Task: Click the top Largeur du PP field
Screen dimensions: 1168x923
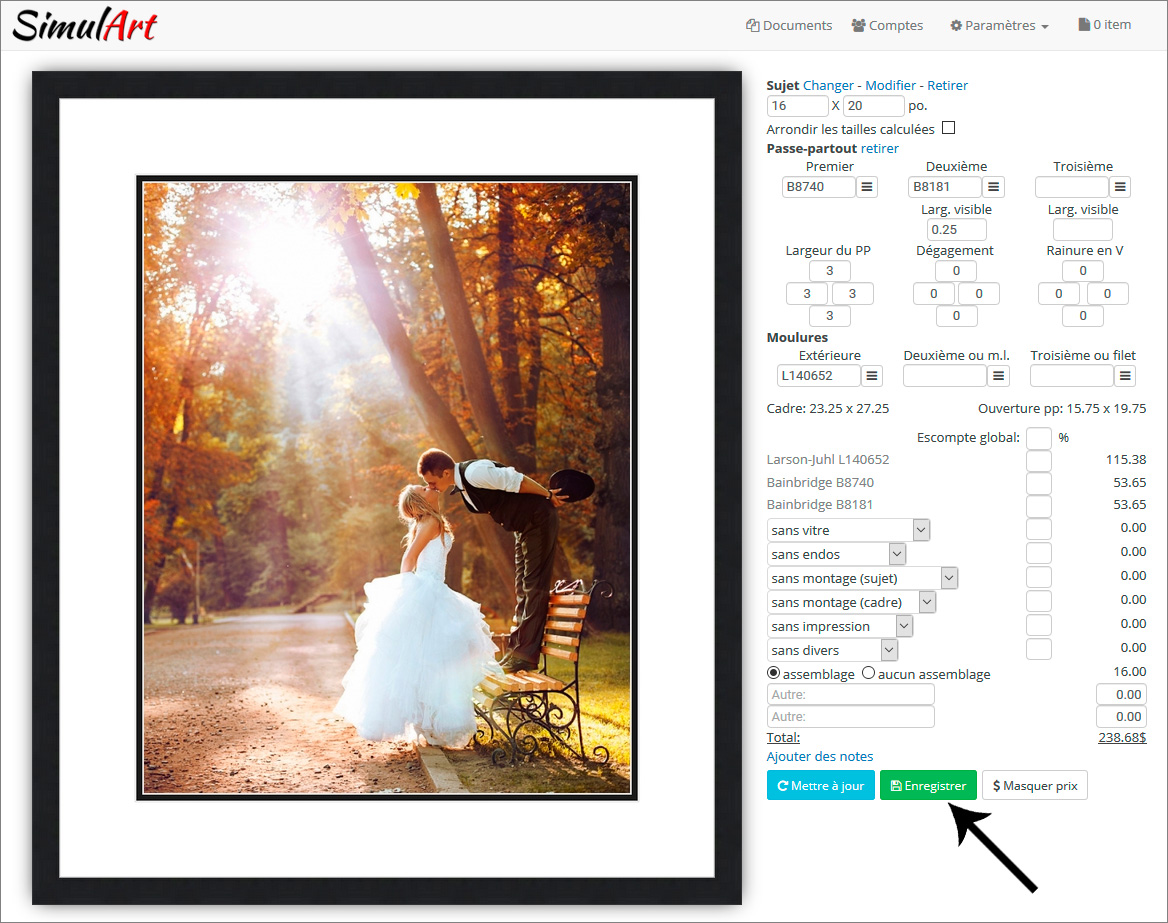Action: [x=830, y=271]
